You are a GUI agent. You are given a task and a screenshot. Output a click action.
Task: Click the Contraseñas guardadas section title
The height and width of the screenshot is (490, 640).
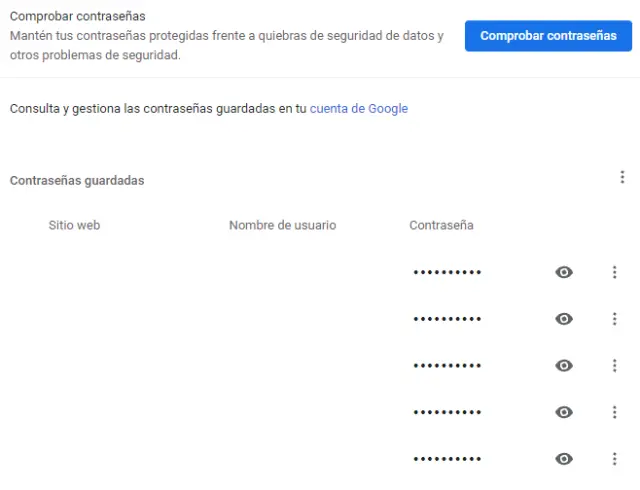coord(77,180)
